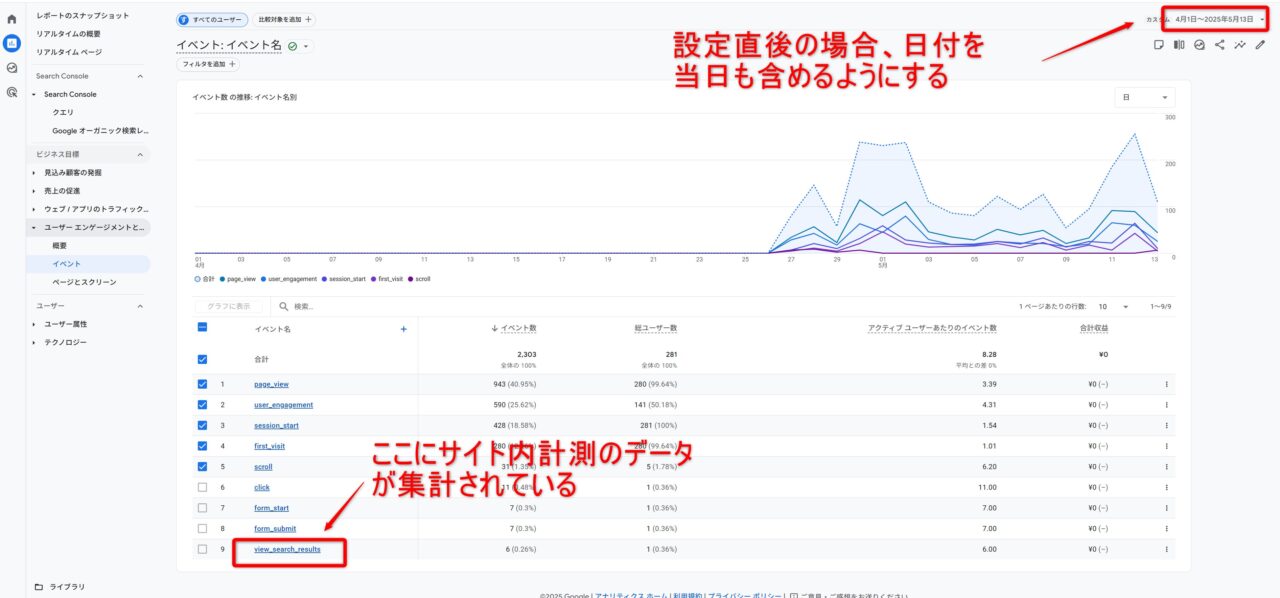Uncheck the page_view row checkbox

click(203, 384)
